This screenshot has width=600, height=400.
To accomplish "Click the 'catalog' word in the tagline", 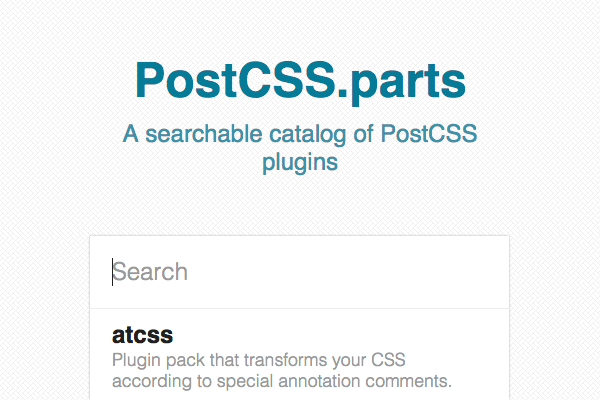I will pos(308,135).
